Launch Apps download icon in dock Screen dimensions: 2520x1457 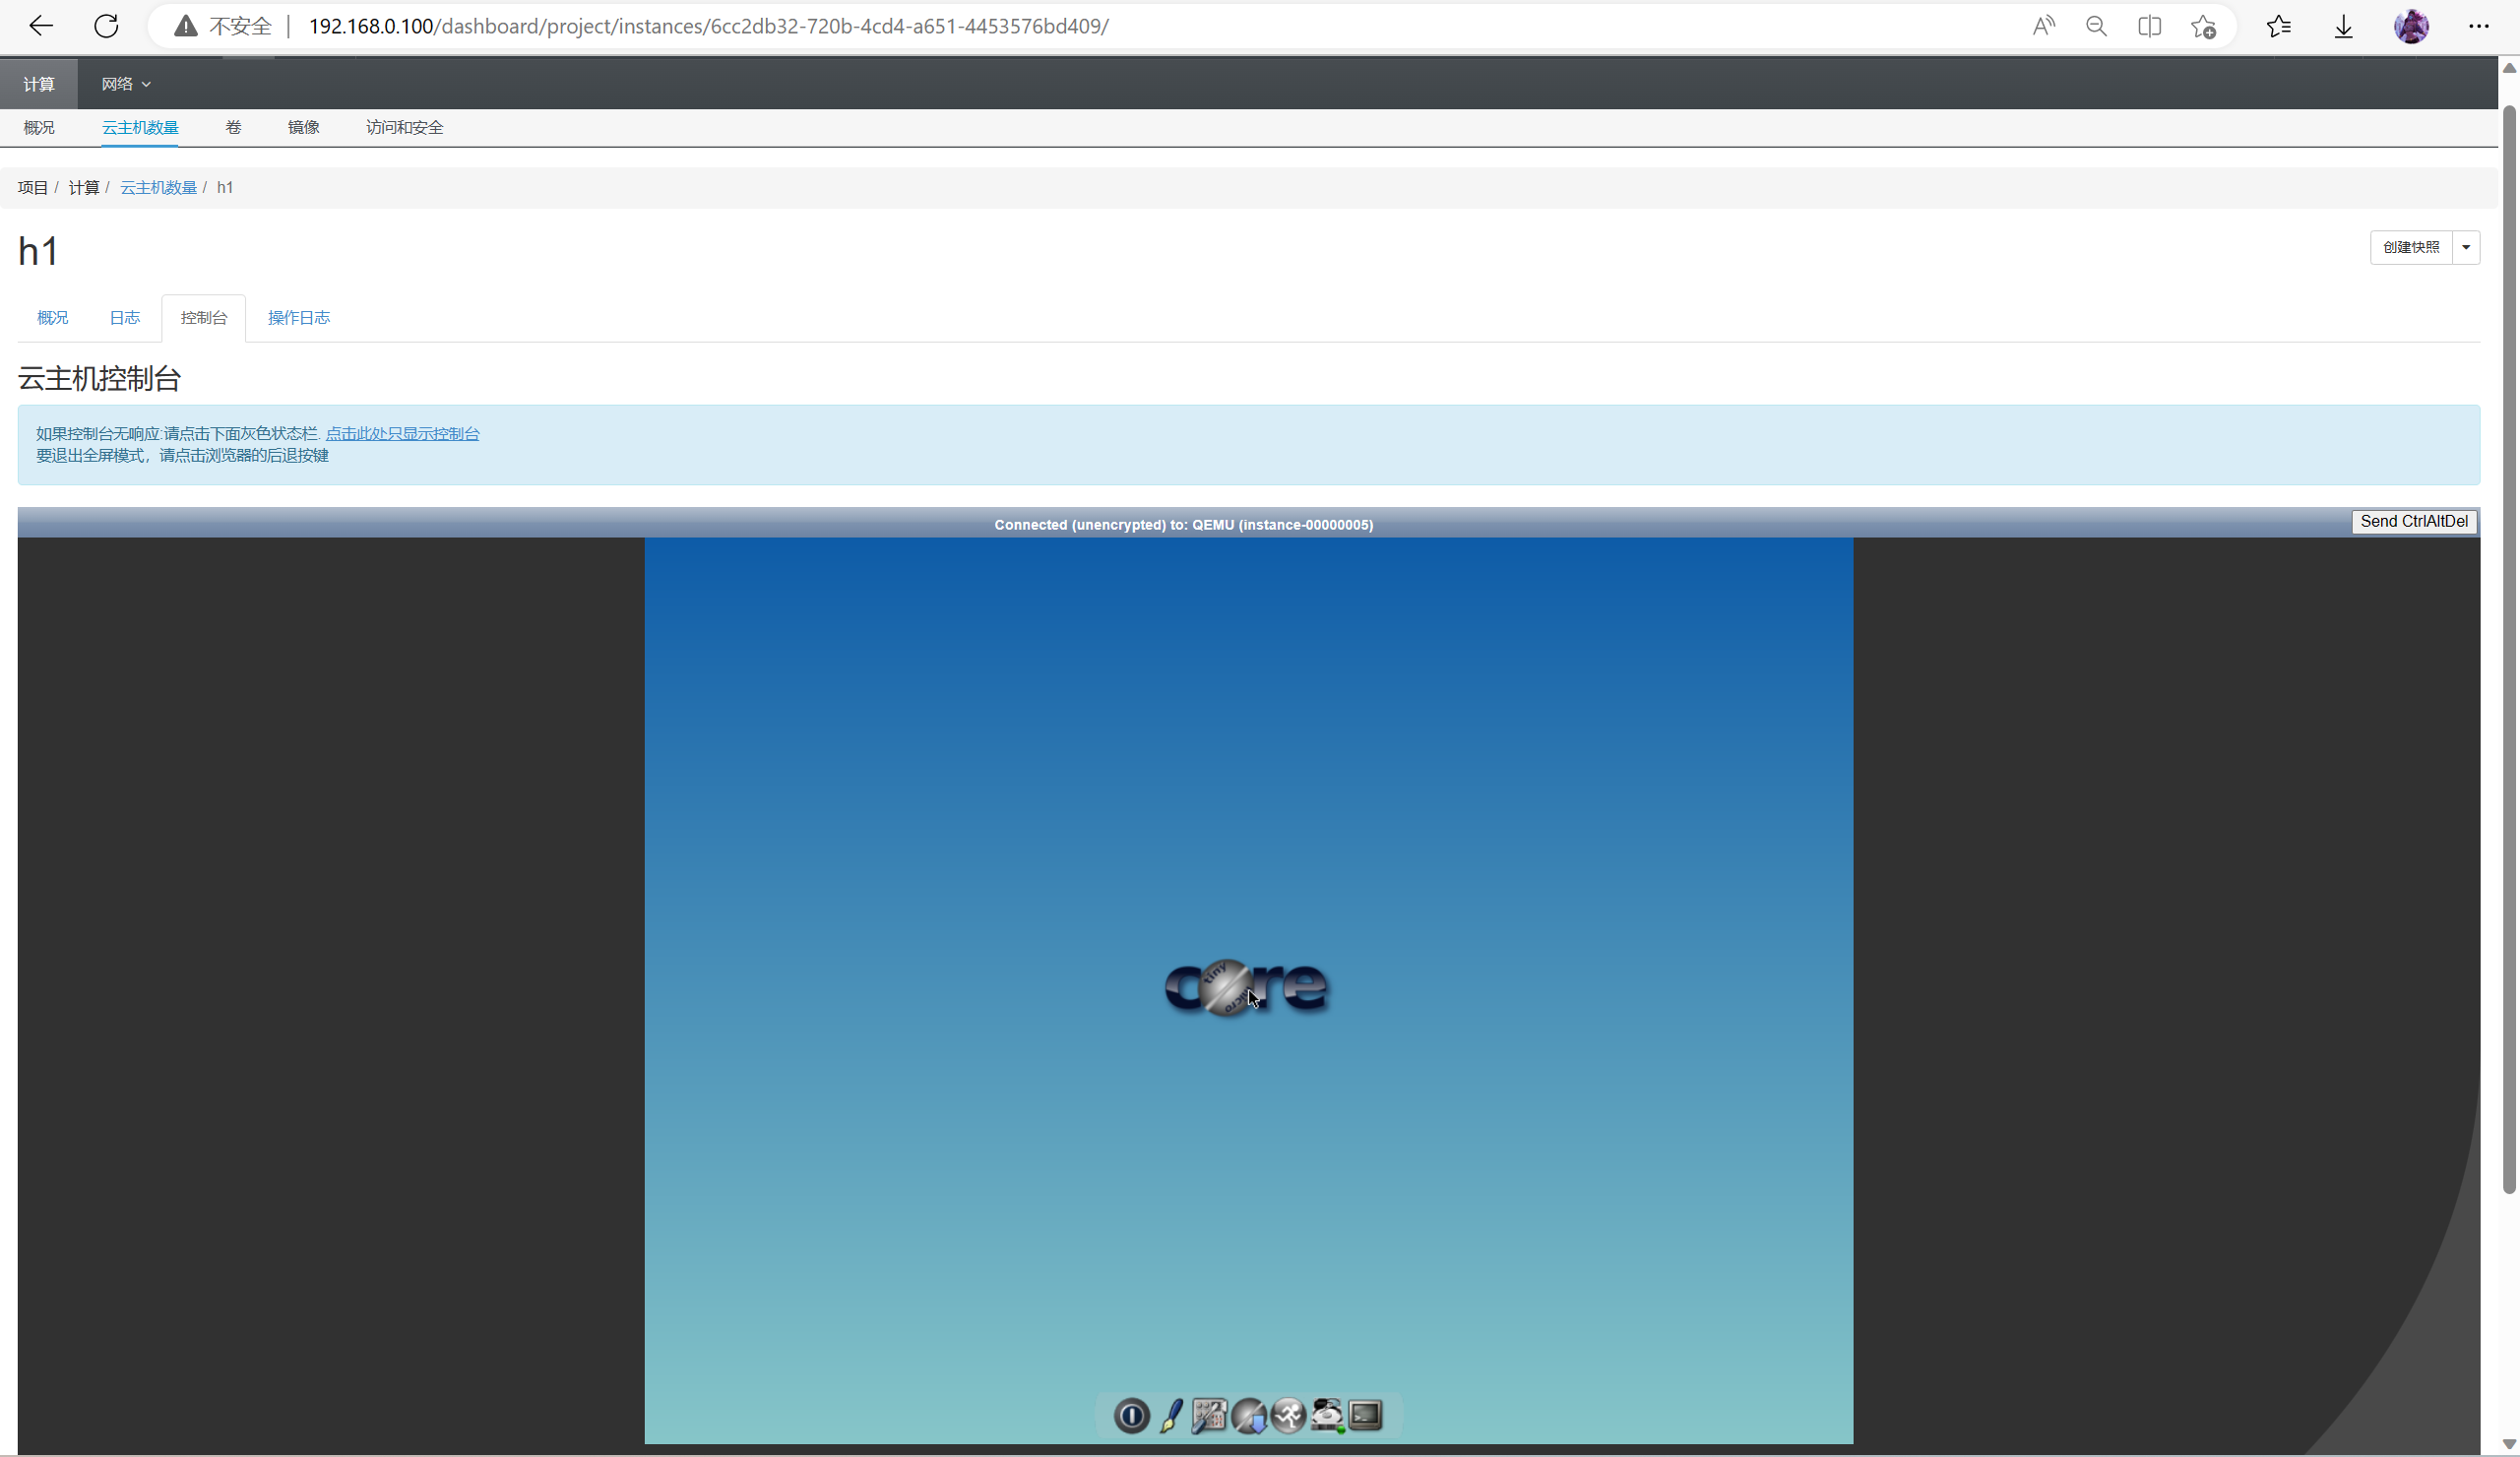coord(1249,1415)
